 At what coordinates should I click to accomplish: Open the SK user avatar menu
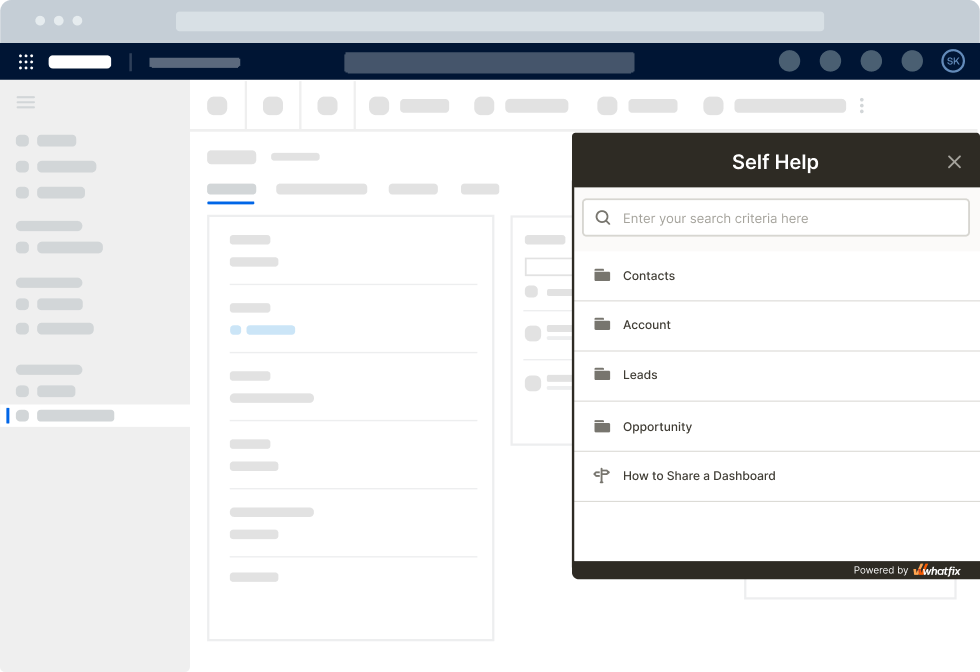(952, 61)
